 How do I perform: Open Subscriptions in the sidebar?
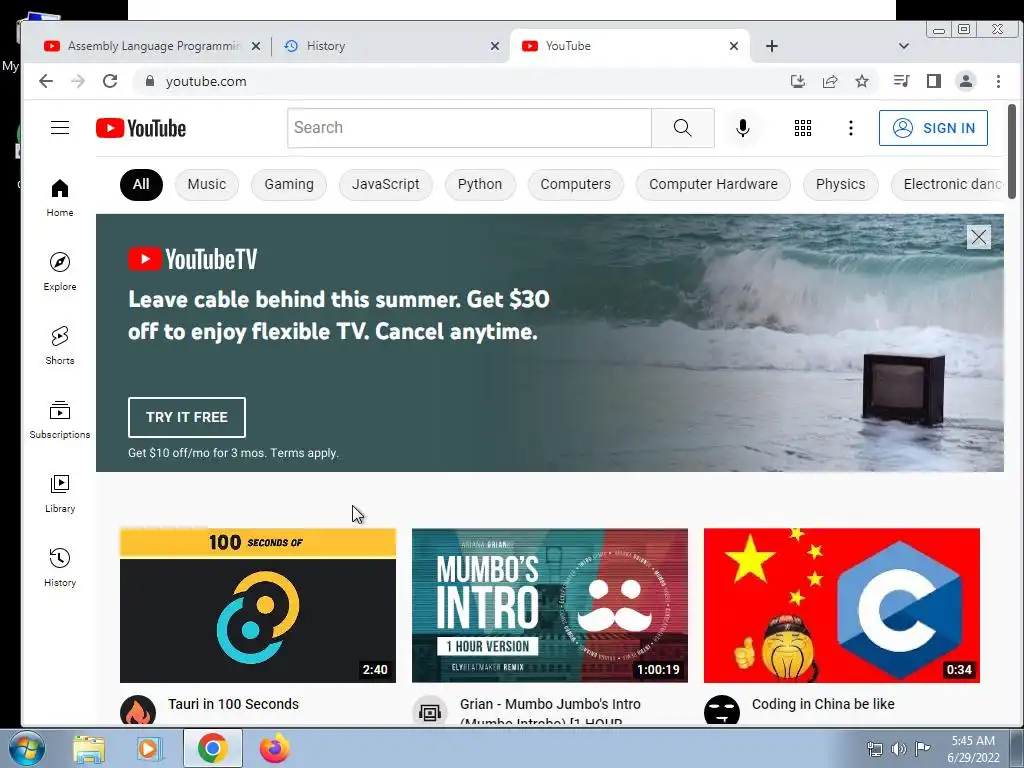point(60,420)
